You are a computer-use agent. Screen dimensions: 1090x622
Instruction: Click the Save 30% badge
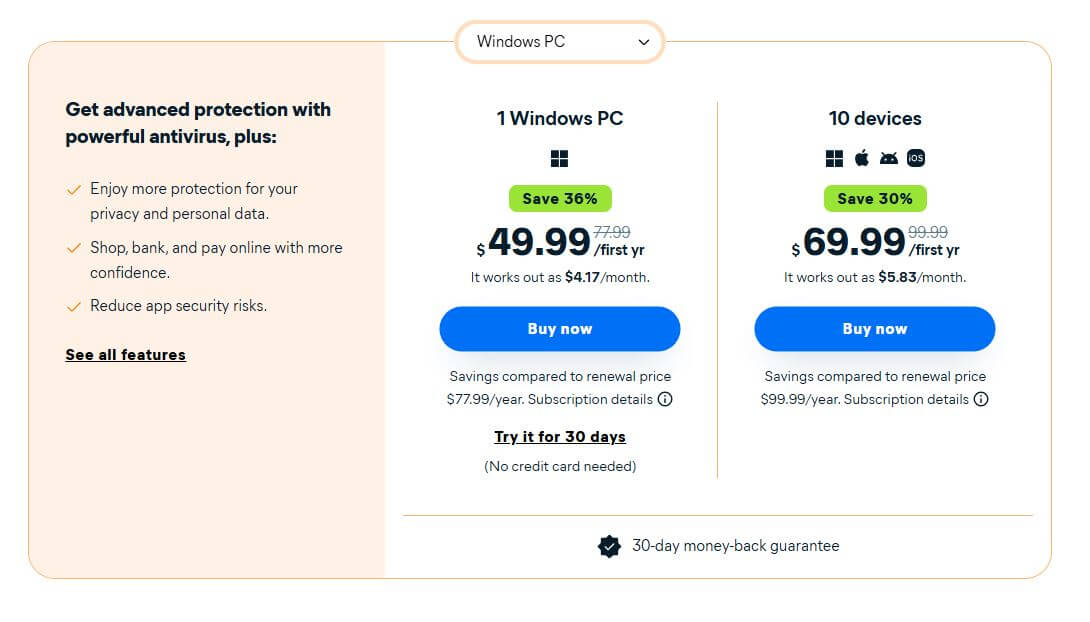tap(875, 198)
